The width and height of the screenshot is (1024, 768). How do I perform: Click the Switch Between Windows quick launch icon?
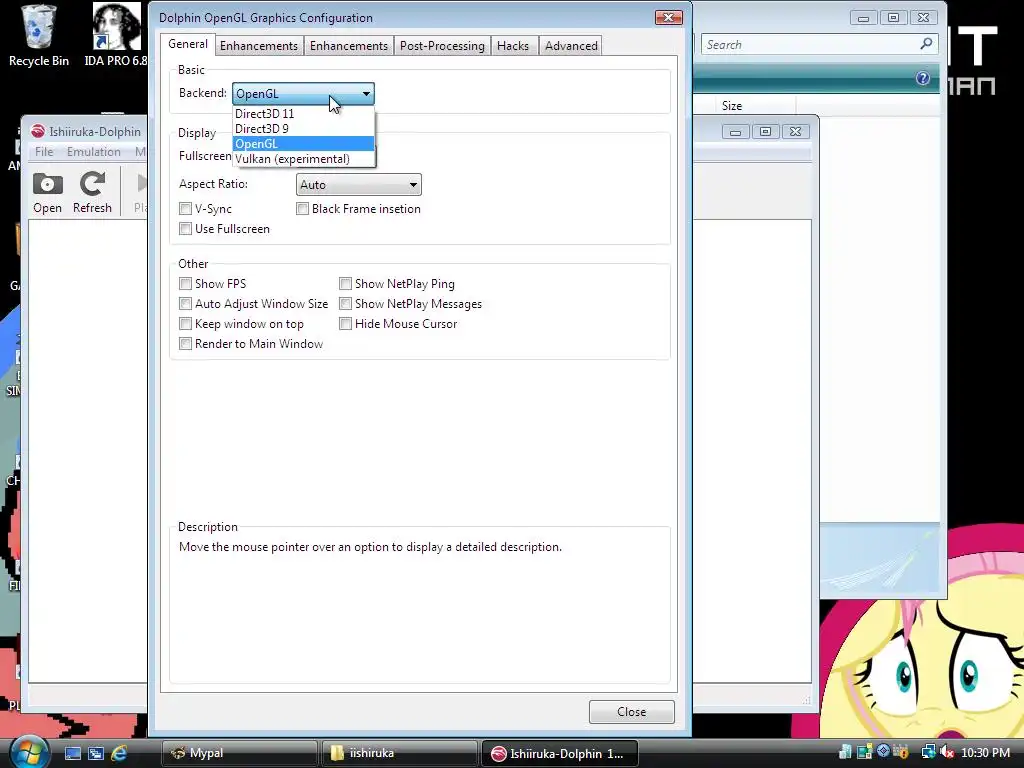96,753
